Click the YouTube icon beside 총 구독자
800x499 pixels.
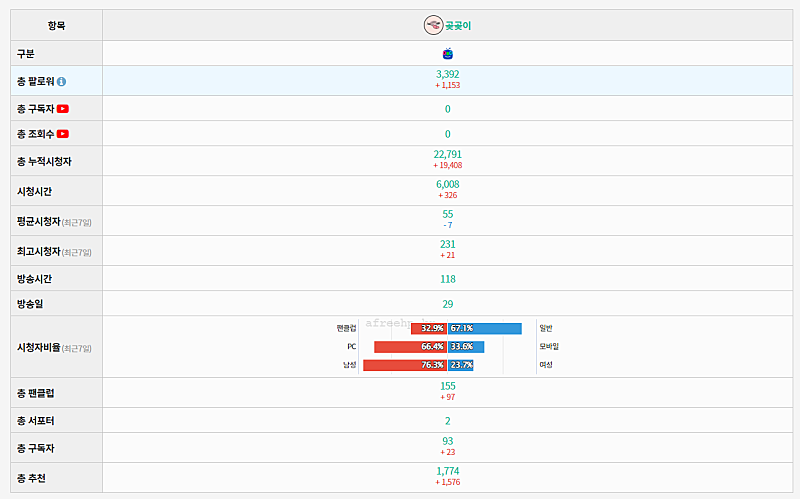pyautogui.click(x=63, y=109)
